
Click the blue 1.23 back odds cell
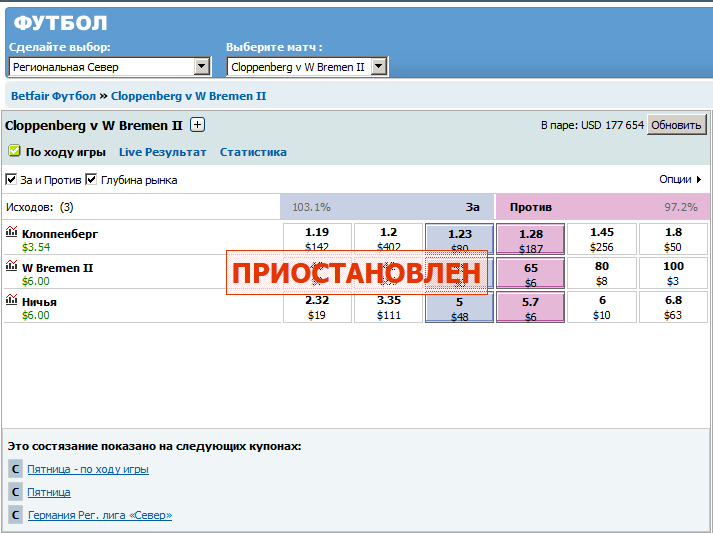459,240
